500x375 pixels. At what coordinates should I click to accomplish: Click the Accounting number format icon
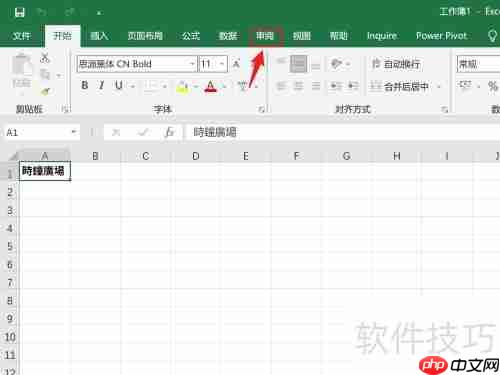(464, 86)
